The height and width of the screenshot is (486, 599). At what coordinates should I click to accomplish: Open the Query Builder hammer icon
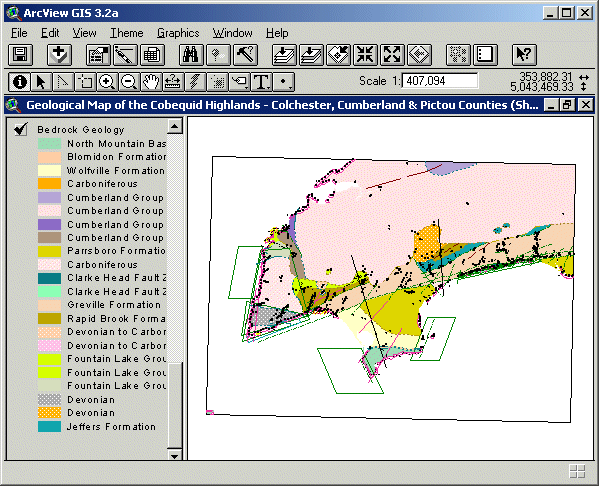point(245,55)
